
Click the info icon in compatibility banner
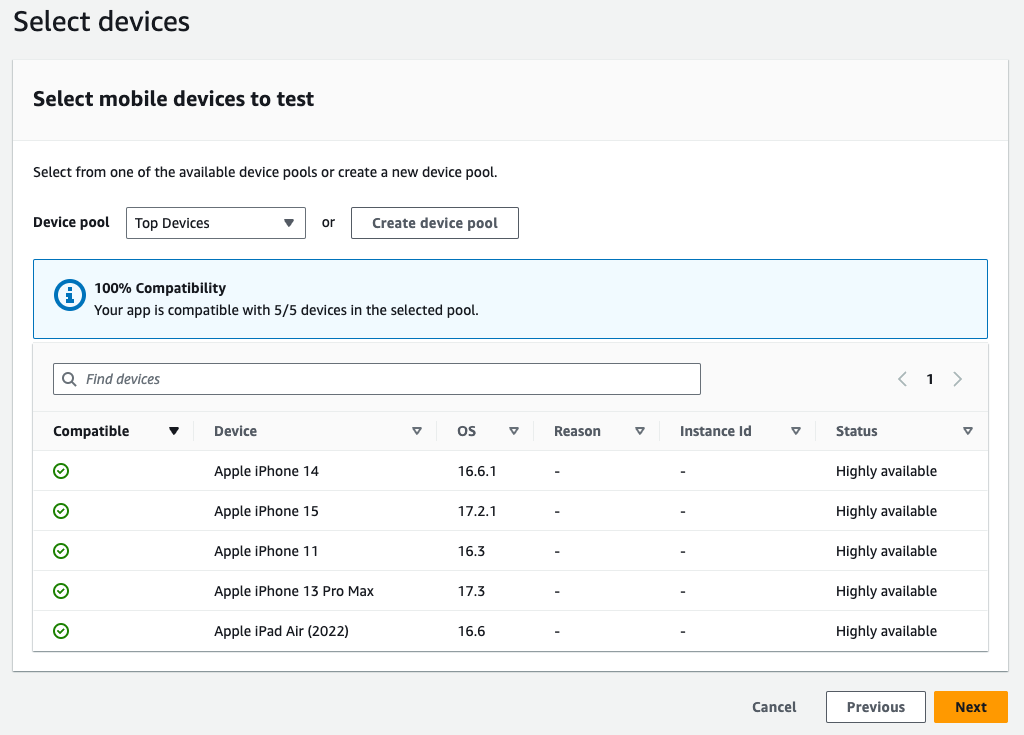click(x=69, y=295)
